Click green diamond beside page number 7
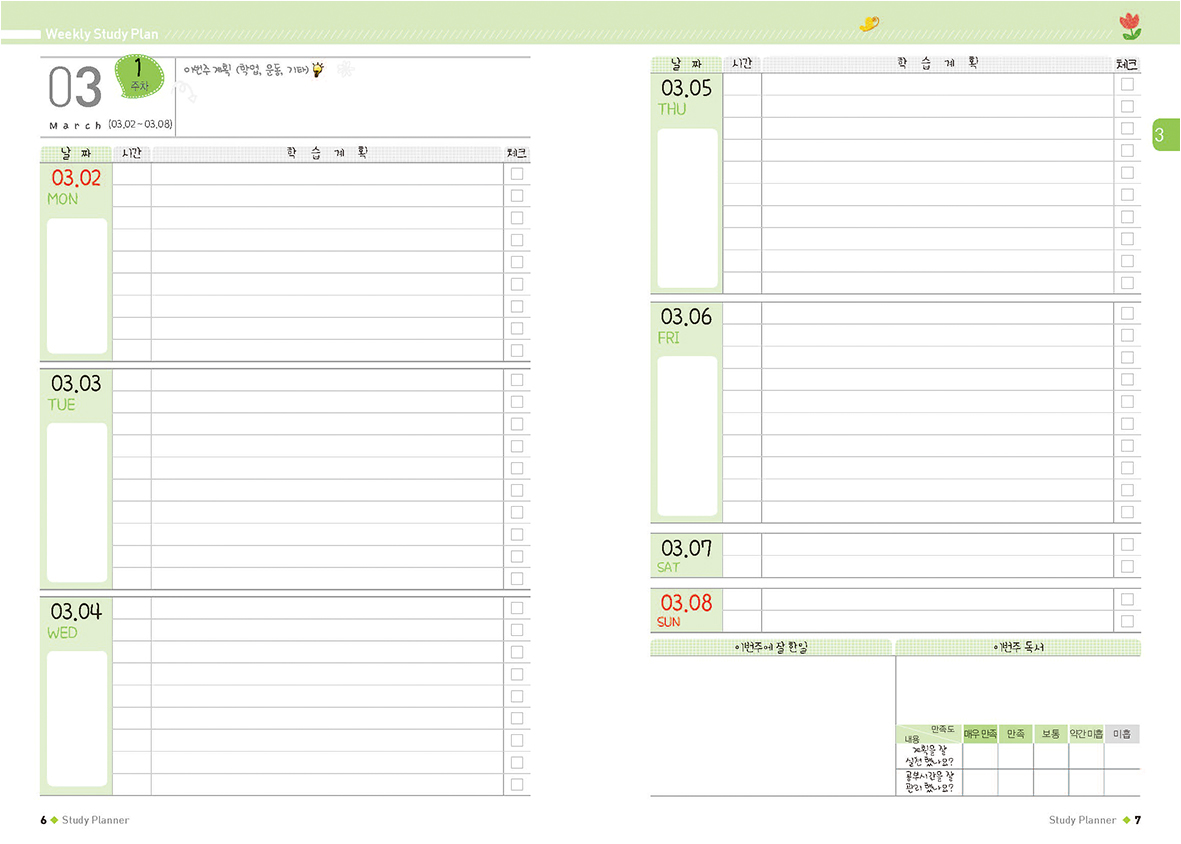The height and width of the screenshot is (844, 1181). [x=1126, y=820]
